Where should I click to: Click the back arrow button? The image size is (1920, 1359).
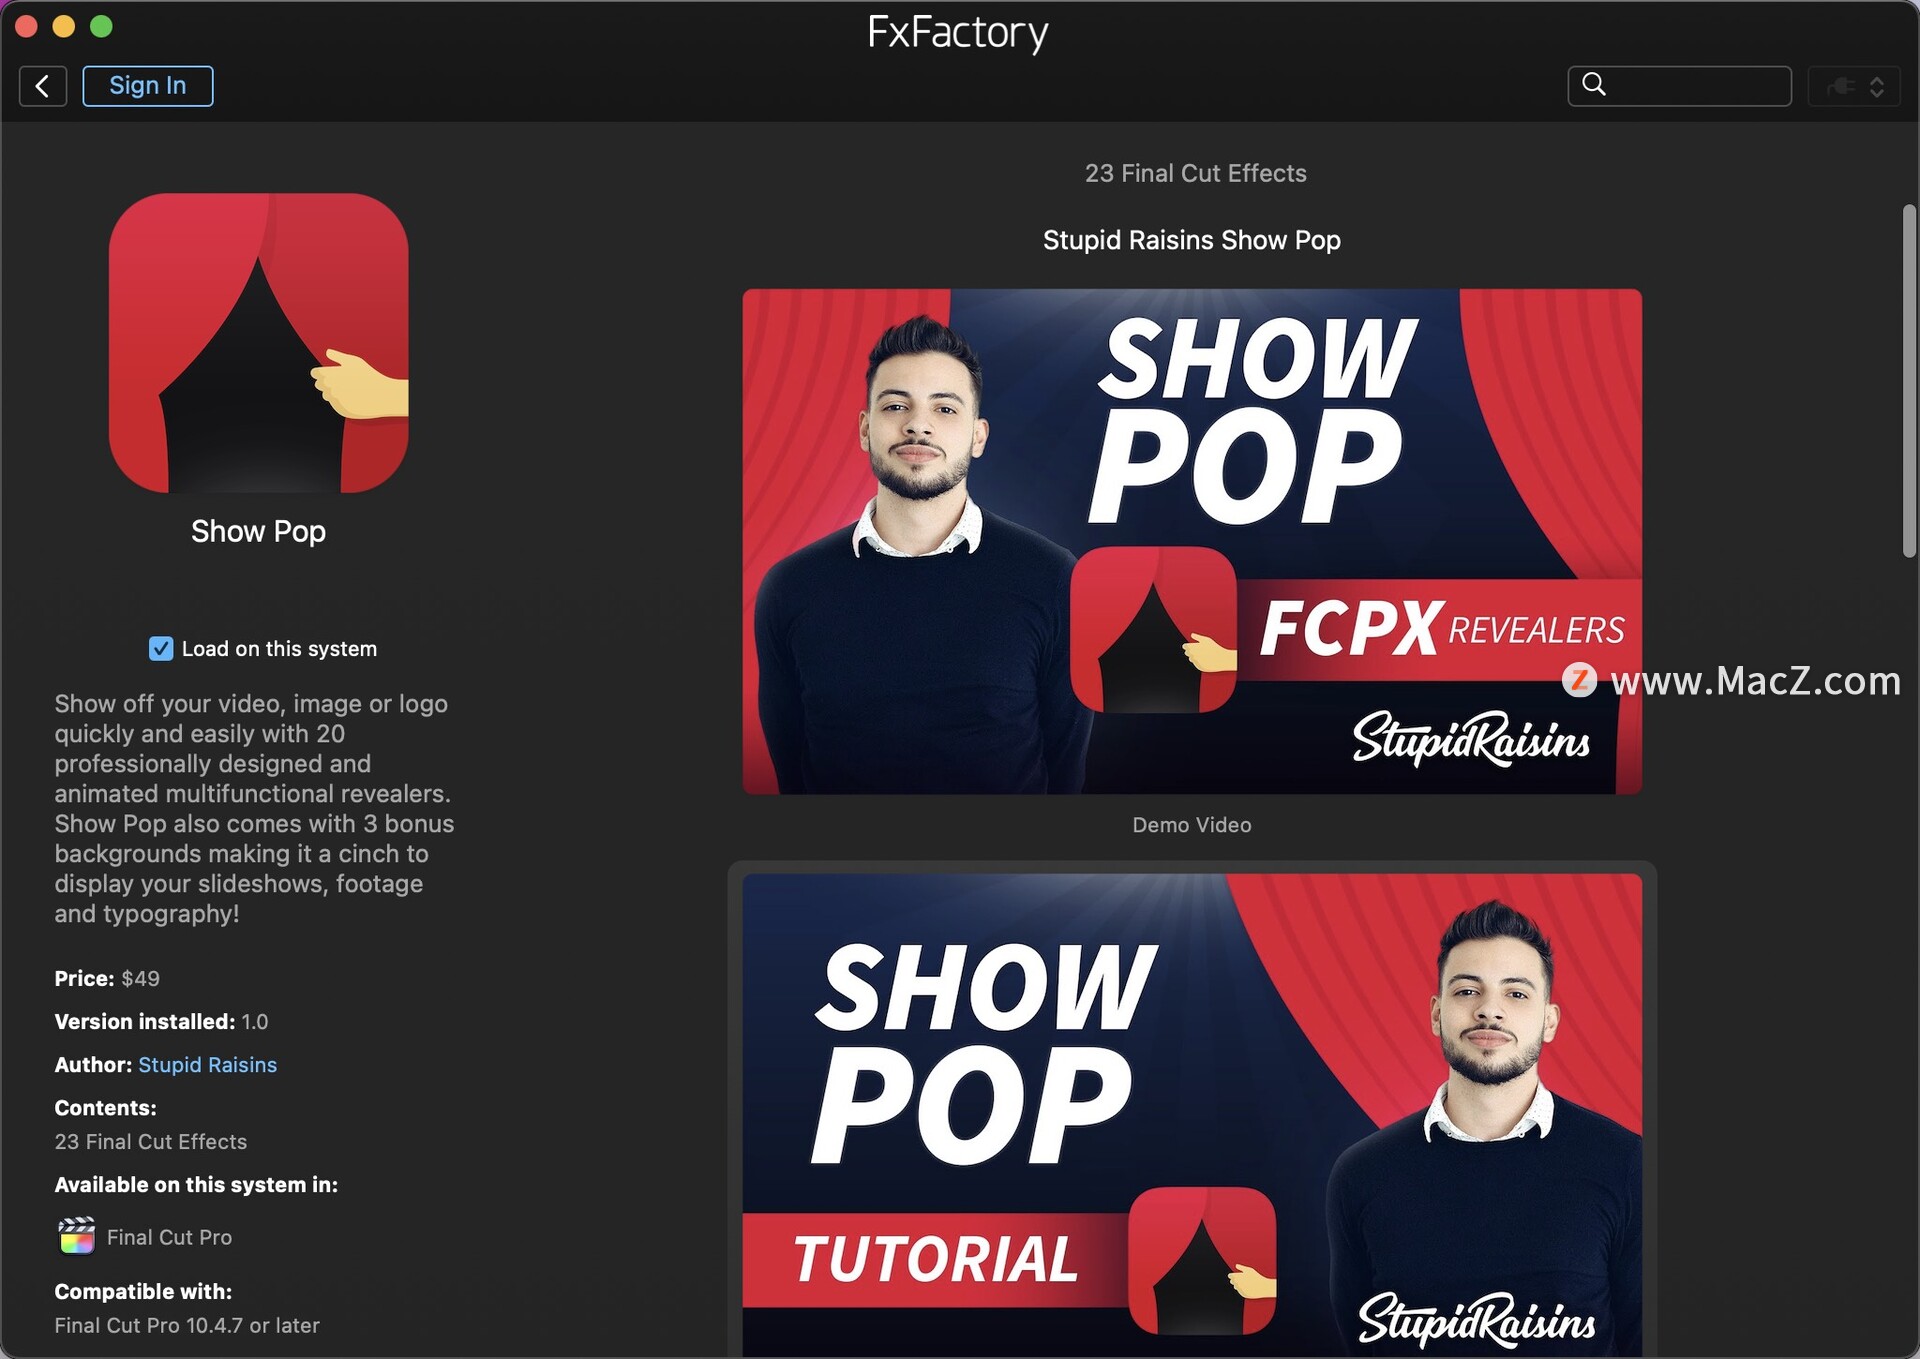[42, 86]
